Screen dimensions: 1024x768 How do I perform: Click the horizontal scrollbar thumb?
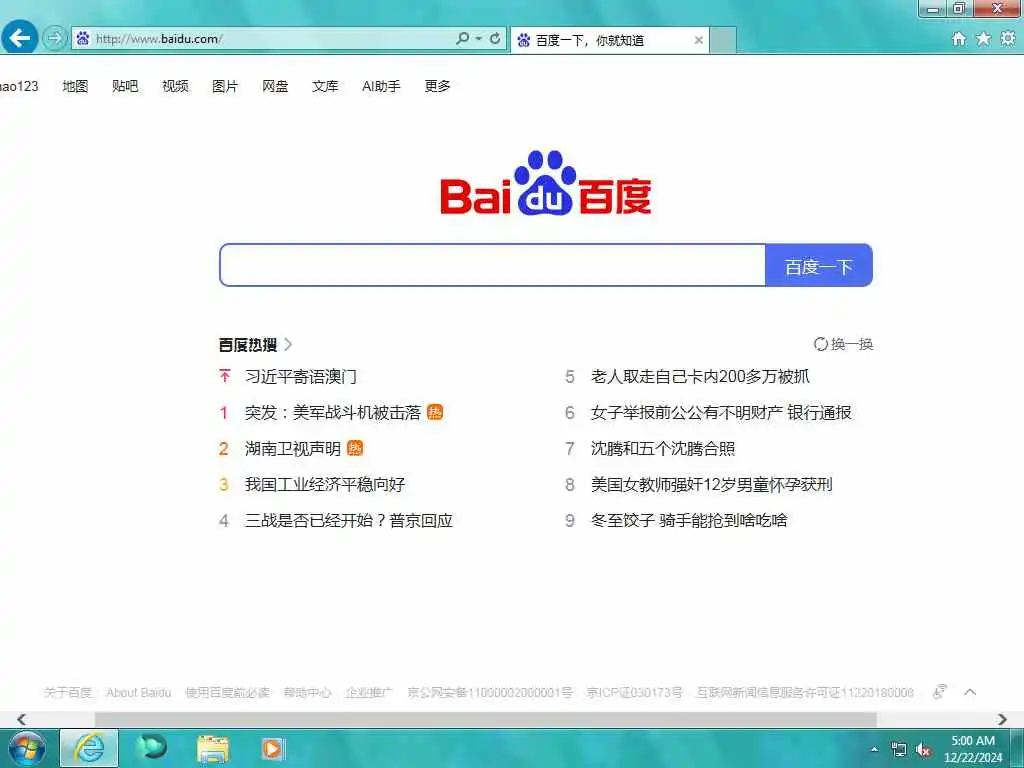click(485, 719)
